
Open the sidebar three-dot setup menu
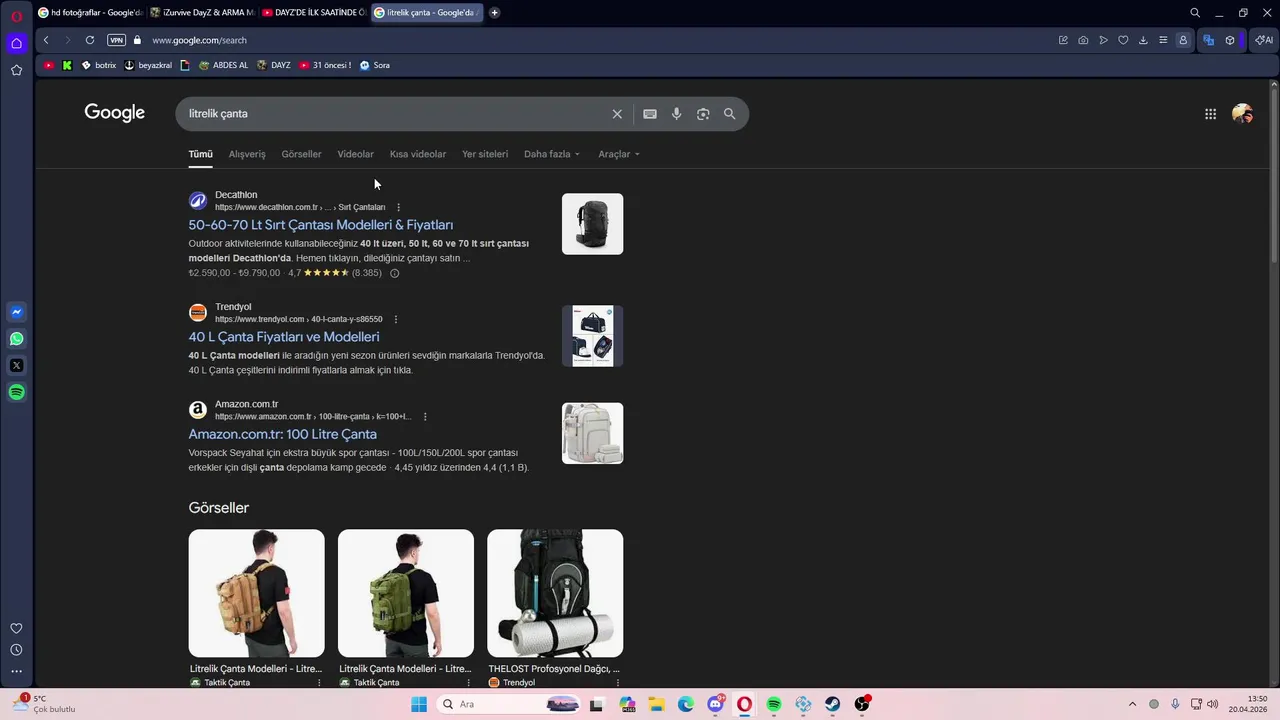point(16,671)
